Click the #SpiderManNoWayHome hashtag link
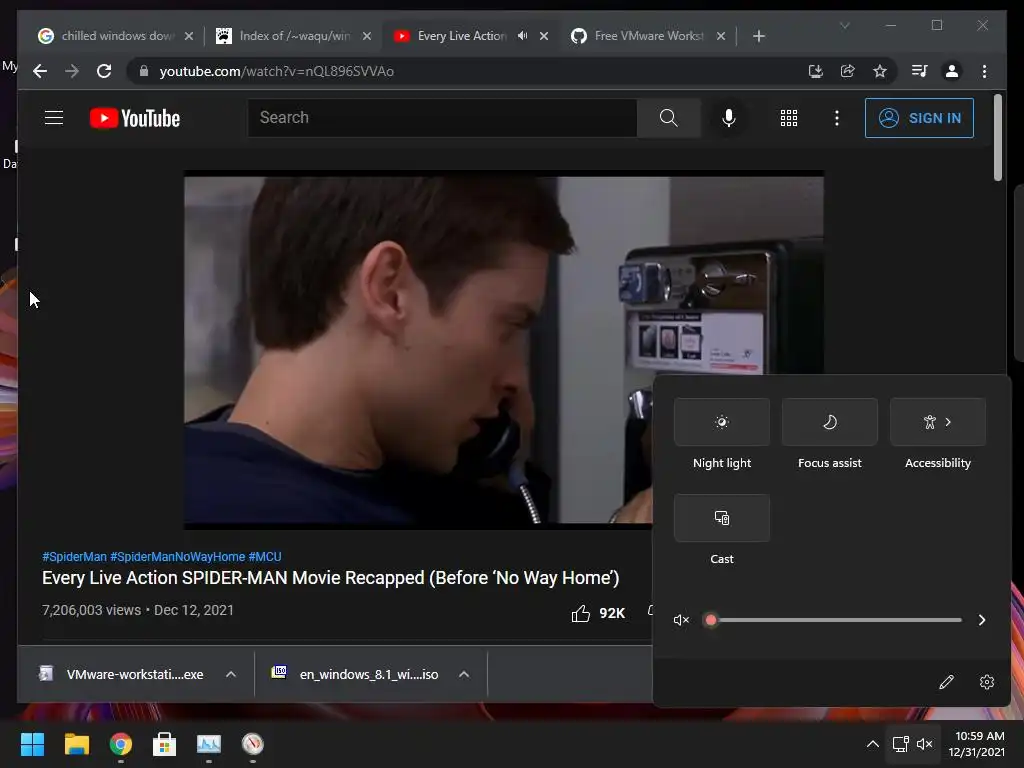 click(x=178, y=557)
